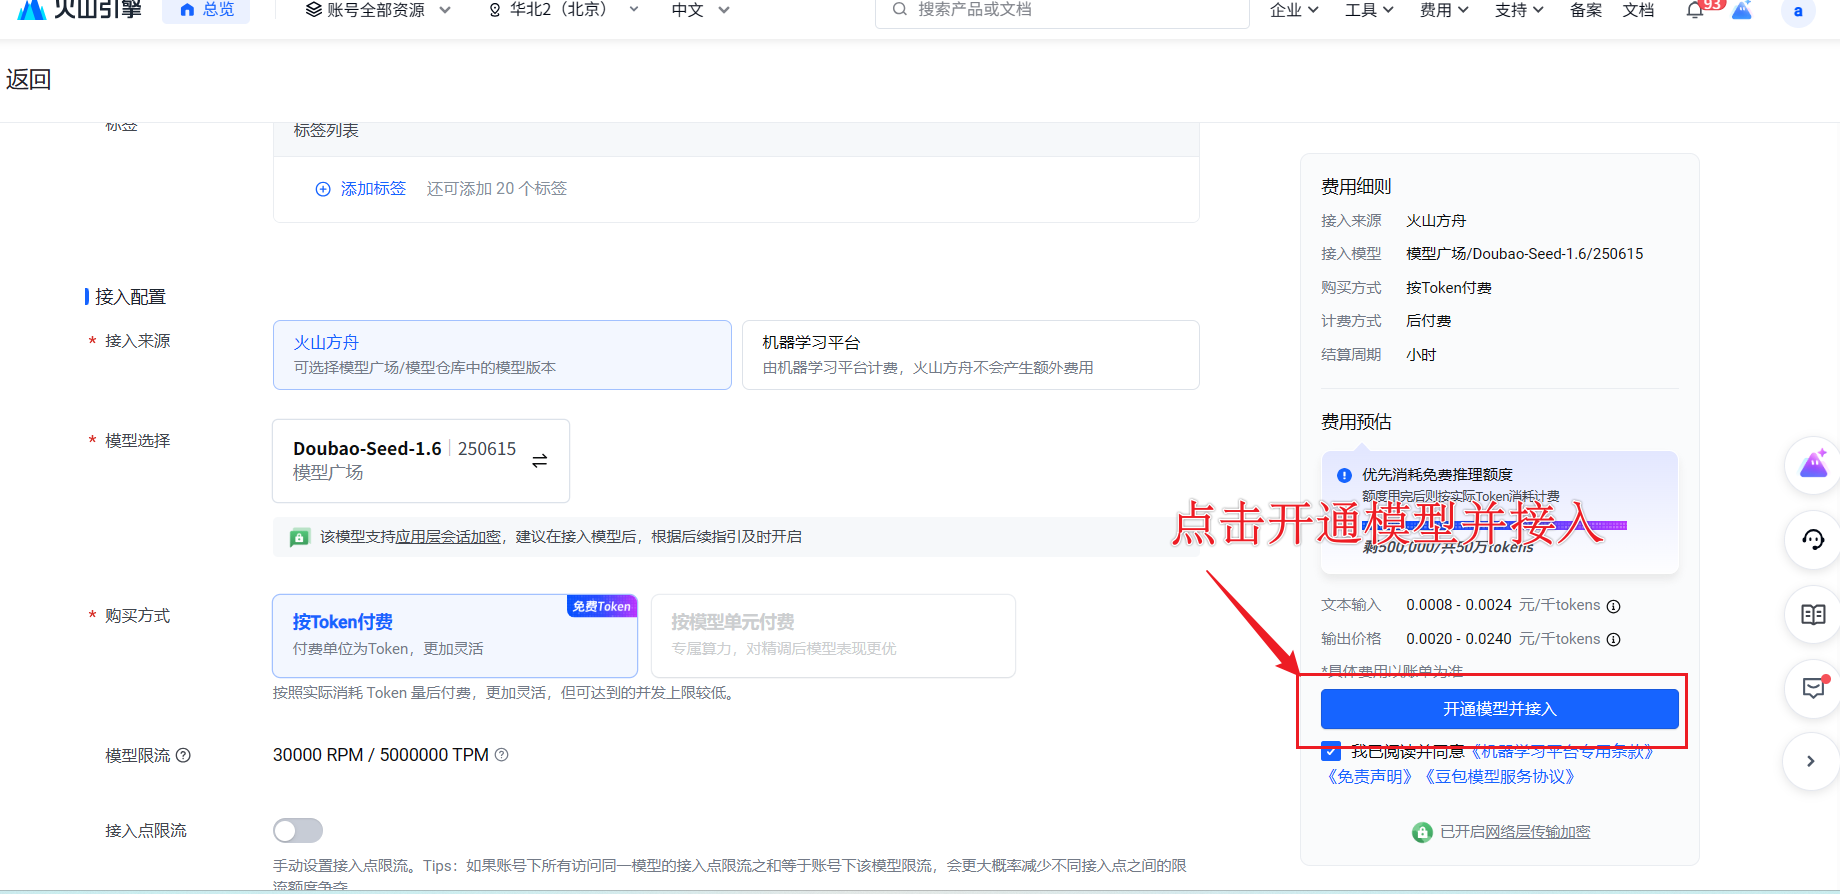Click 返回 to go back
Image resolution: width=1840 pixels, height=894 pixels.
tap(28, 80)
